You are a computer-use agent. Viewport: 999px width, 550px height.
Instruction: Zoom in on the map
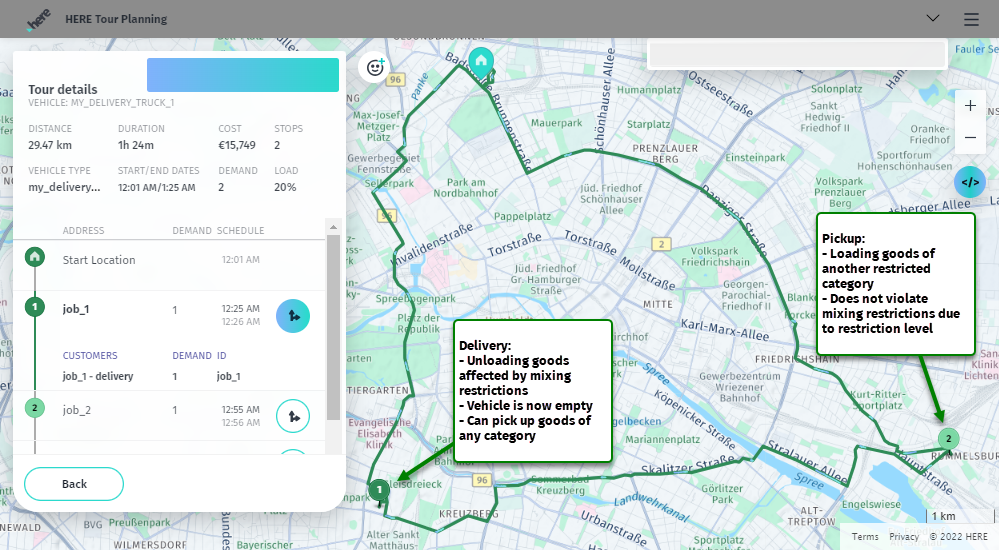click(x=970, y=106)
